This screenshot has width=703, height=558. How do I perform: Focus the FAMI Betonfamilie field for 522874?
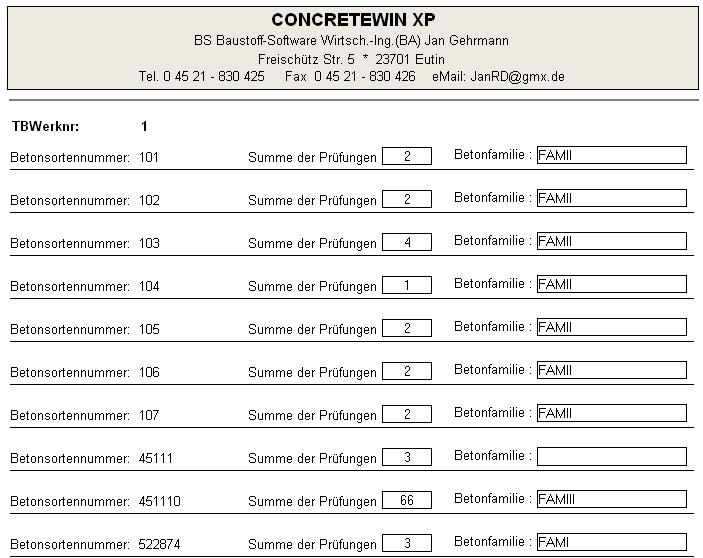pos(611,542)
